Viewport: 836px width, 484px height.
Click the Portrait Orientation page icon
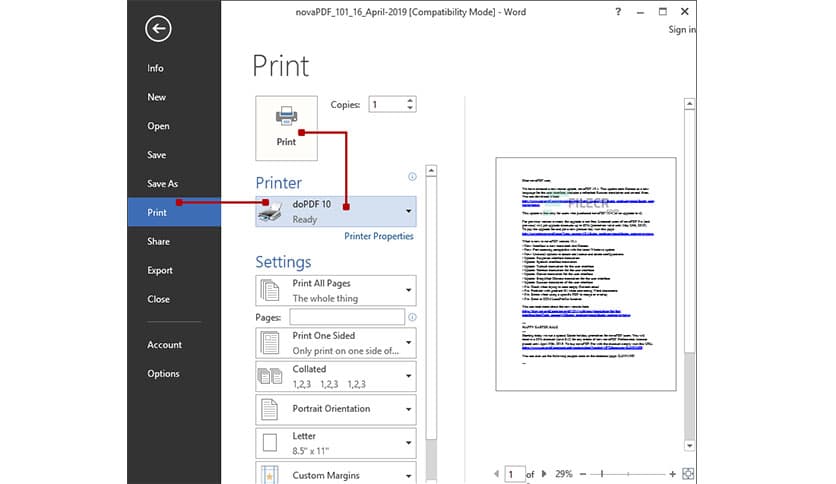pyautogui.click(x=270, y=409)
